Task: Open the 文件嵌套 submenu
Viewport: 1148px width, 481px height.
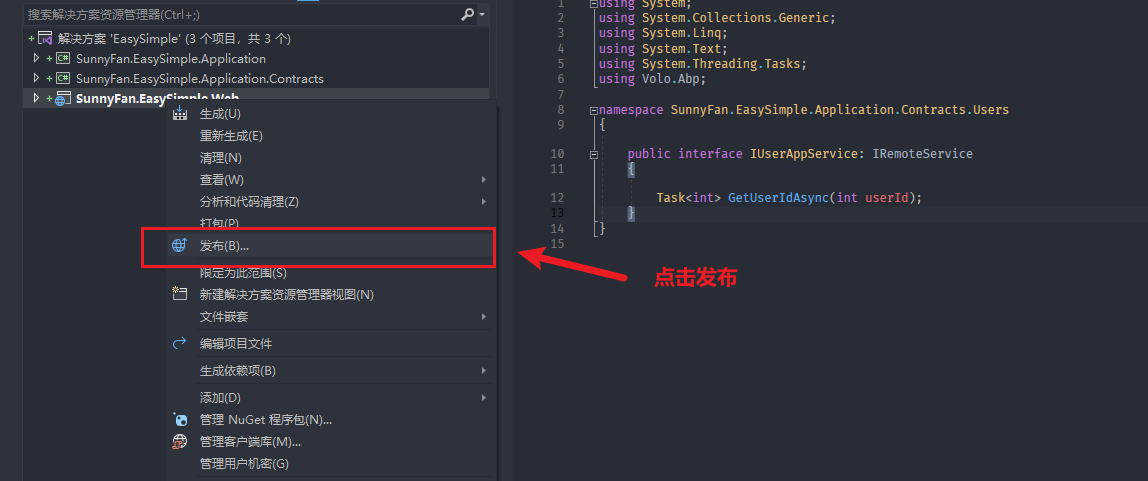Action: click(x=331, y=316)
